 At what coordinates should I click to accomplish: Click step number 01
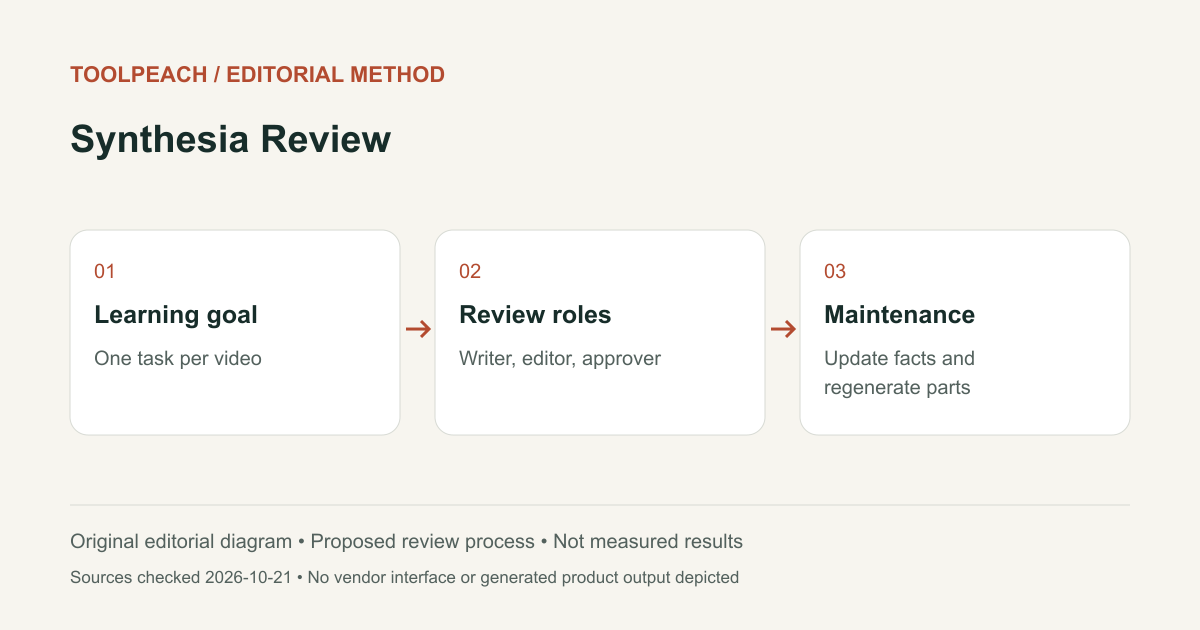(105, 271)
